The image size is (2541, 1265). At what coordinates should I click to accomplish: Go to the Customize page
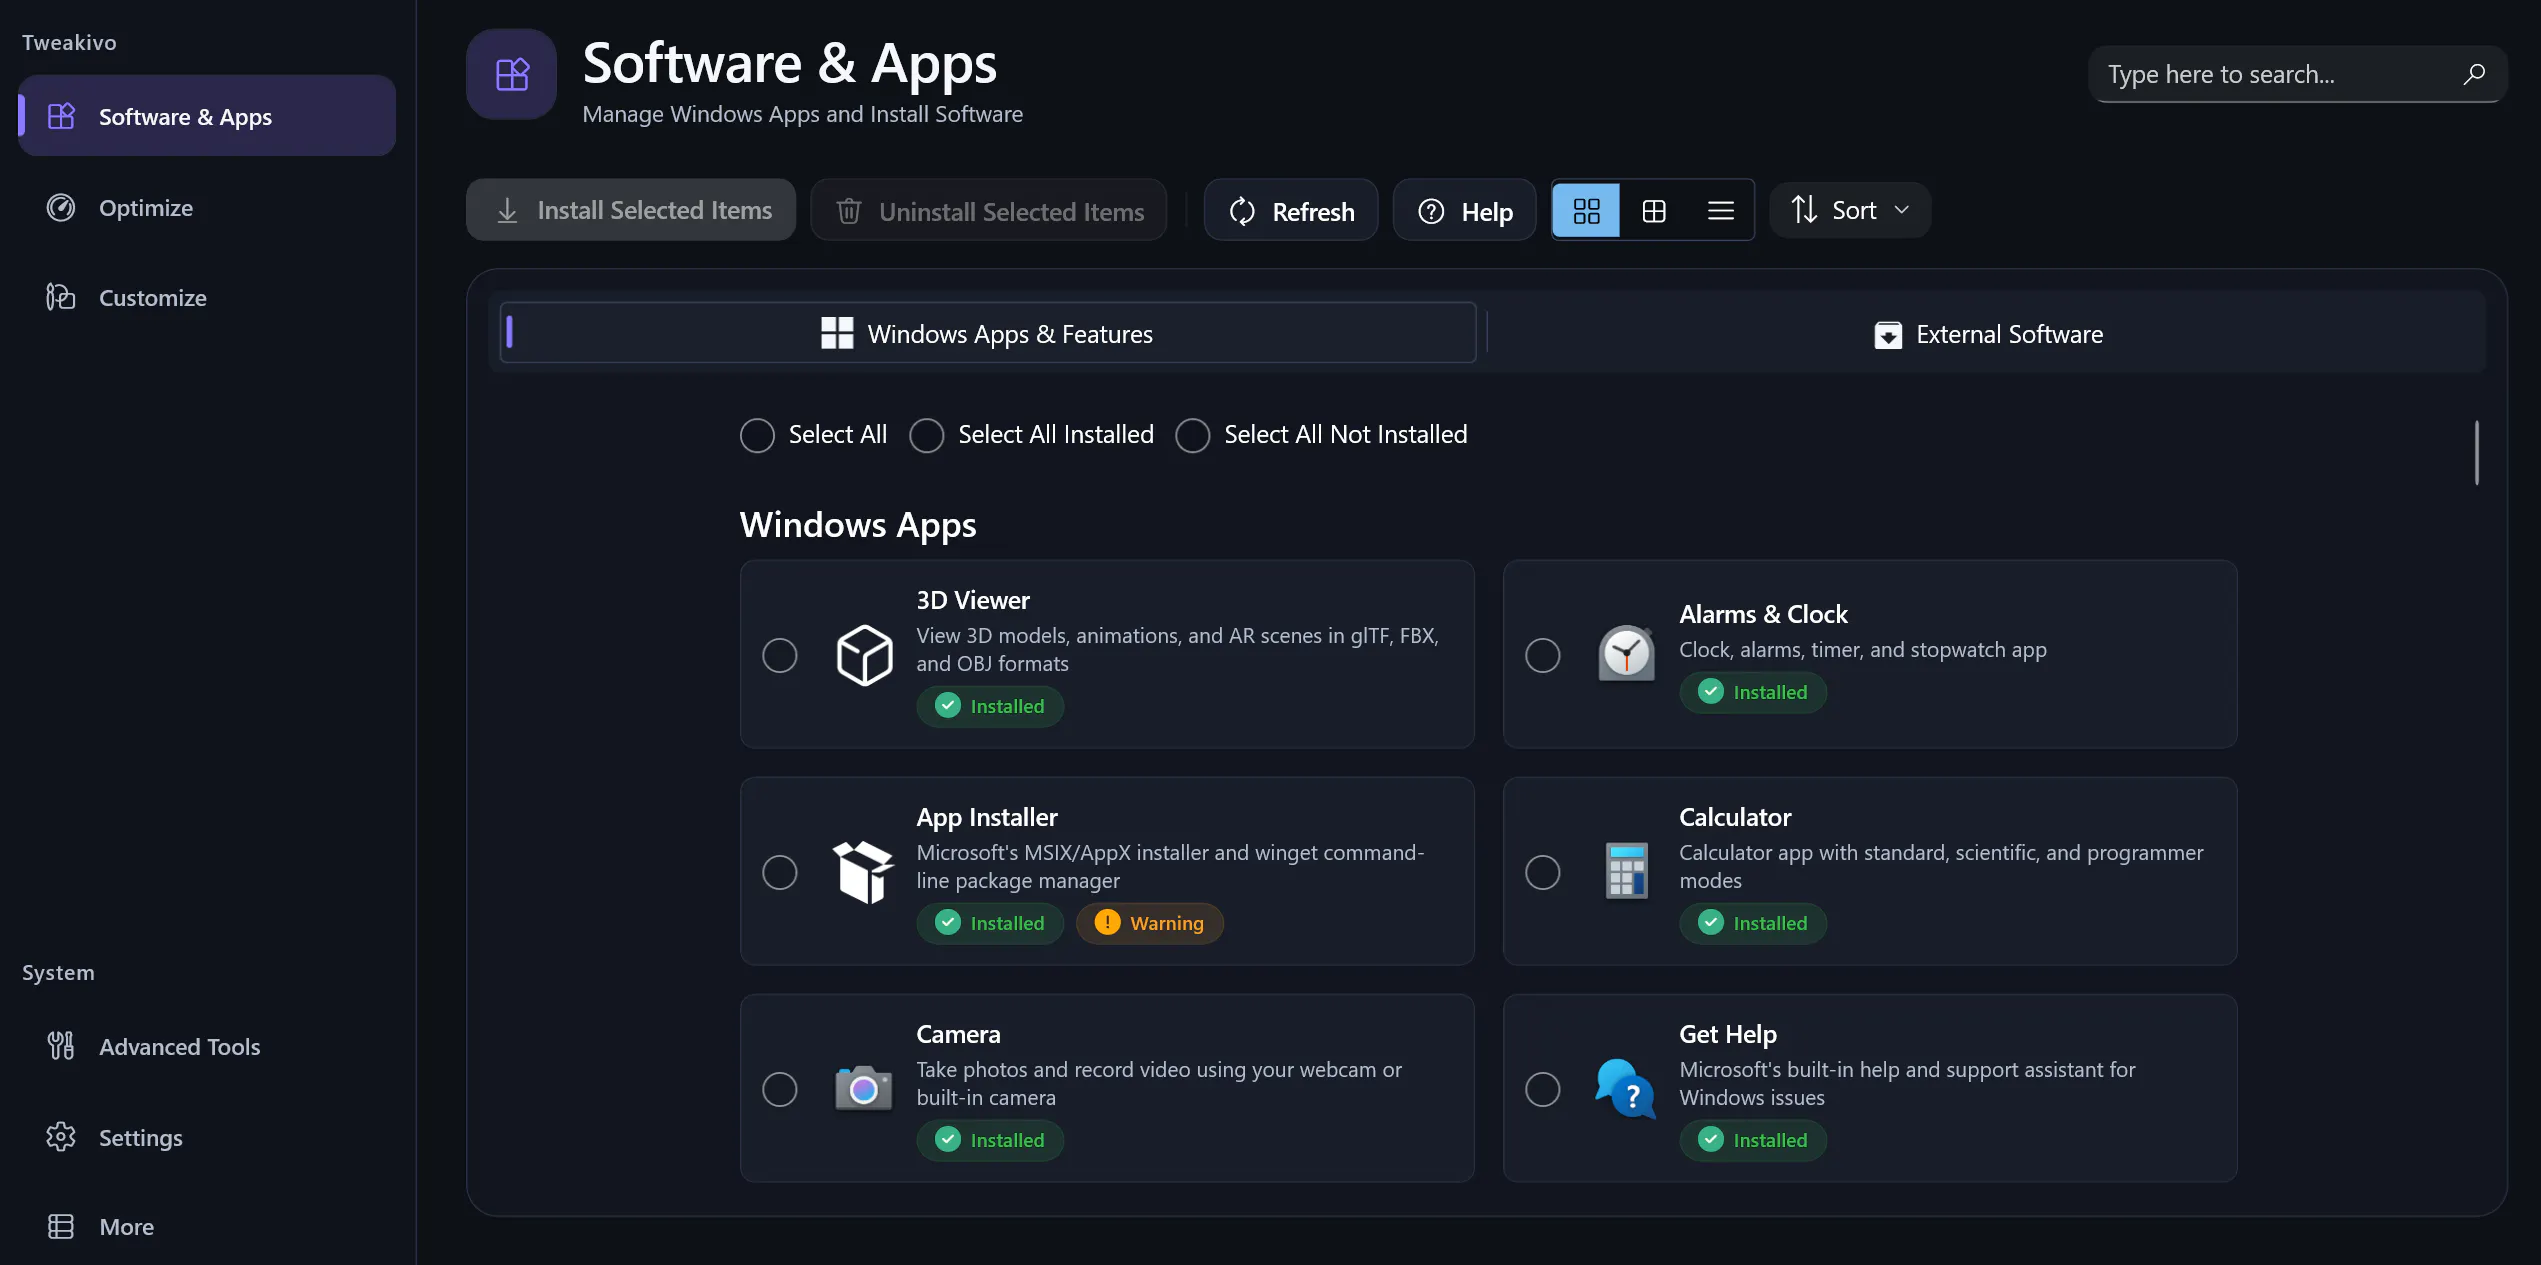click(207, 297)
